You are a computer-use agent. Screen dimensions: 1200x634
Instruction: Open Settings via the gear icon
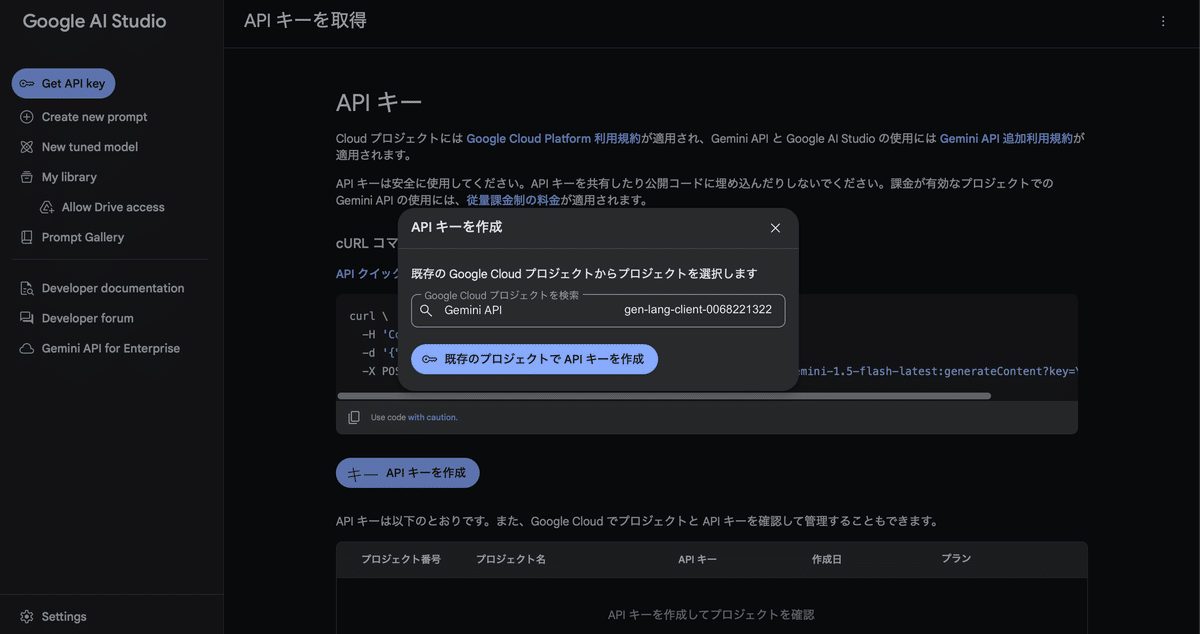point(25,616)
